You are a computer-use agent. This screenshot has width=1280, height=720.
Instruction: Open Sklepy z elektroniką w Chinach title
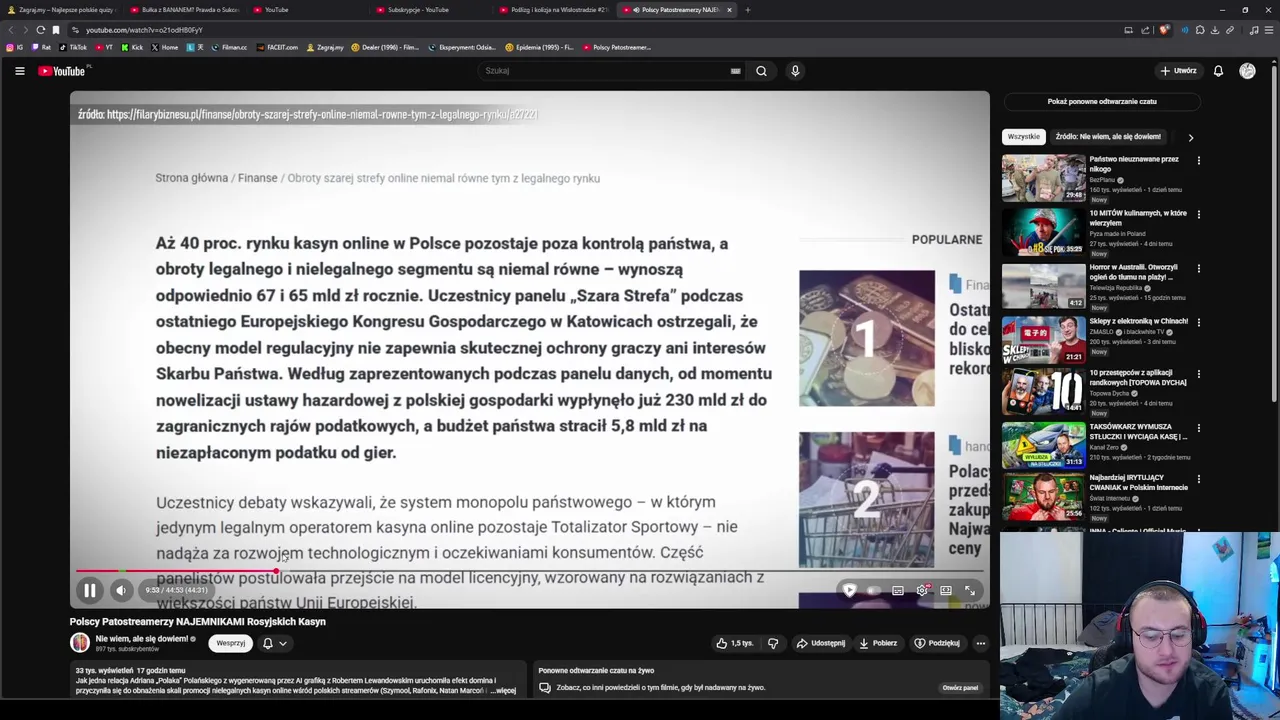tap(1139, 321)
